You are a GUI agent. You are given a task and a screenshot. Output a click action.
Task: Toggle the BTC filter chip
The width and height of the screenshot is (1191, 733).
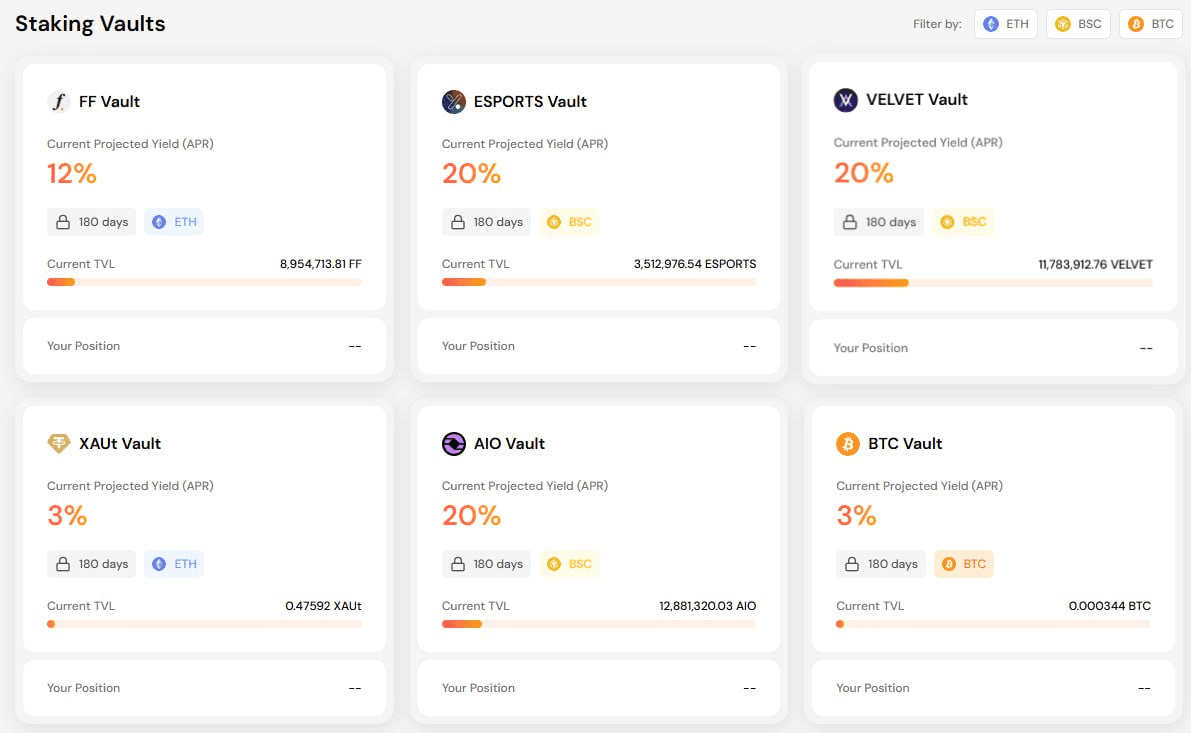point(1151,23)
